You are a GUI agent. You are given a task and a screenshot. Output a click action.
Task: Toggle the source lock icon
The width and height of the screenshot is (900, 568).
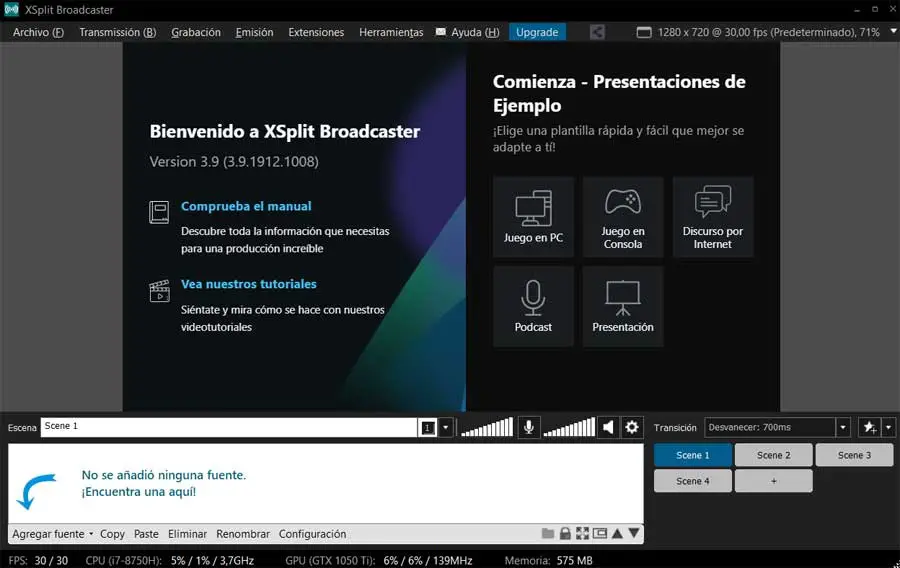pyautogui.click(x=565, y=534)
